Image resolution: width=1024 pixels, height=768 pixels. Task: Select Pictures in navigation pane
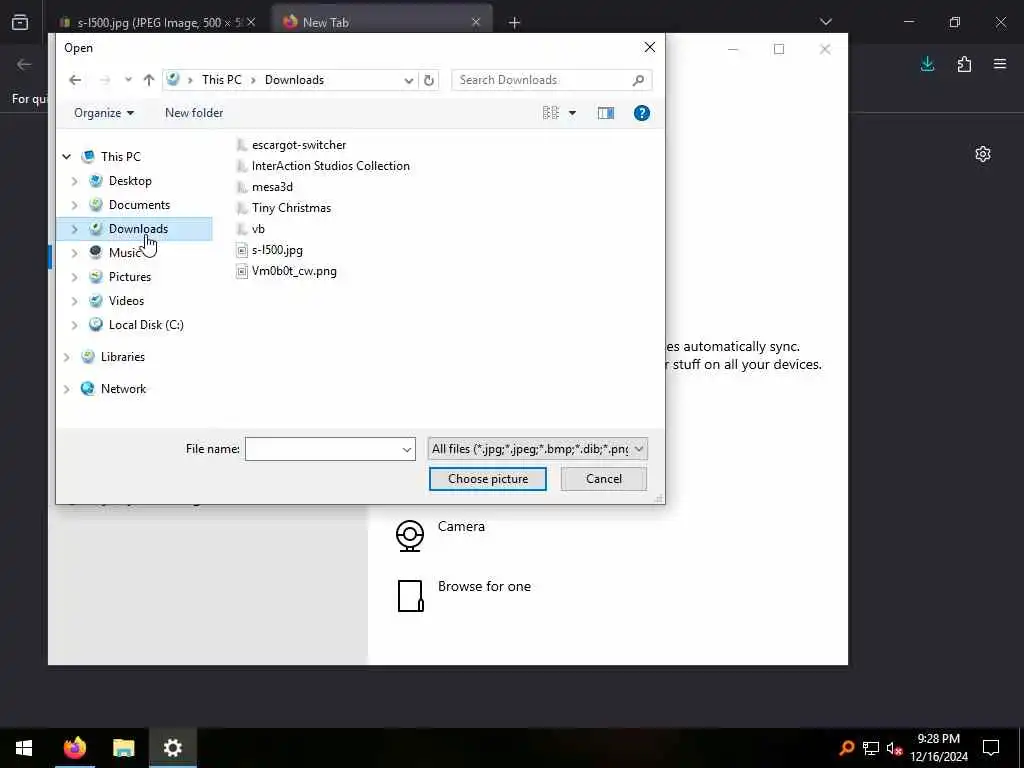pyautogui.click(x=129, y=277)
